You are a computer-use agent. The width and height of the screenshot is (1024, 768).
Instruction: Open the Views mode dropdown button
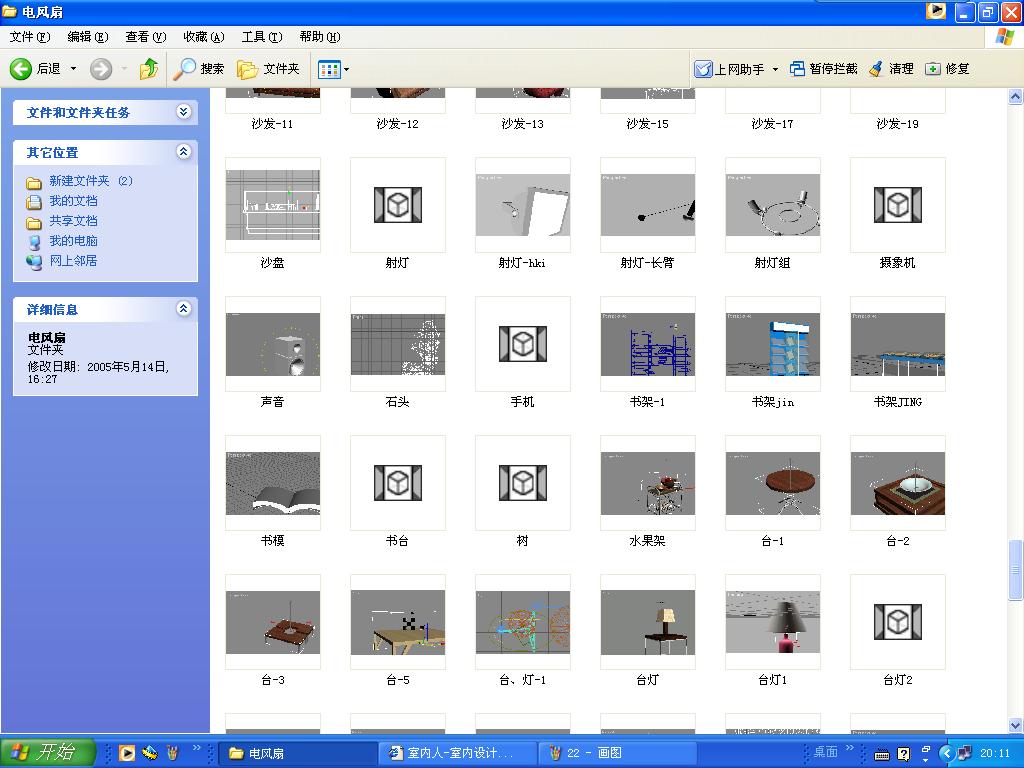point(333,69)
